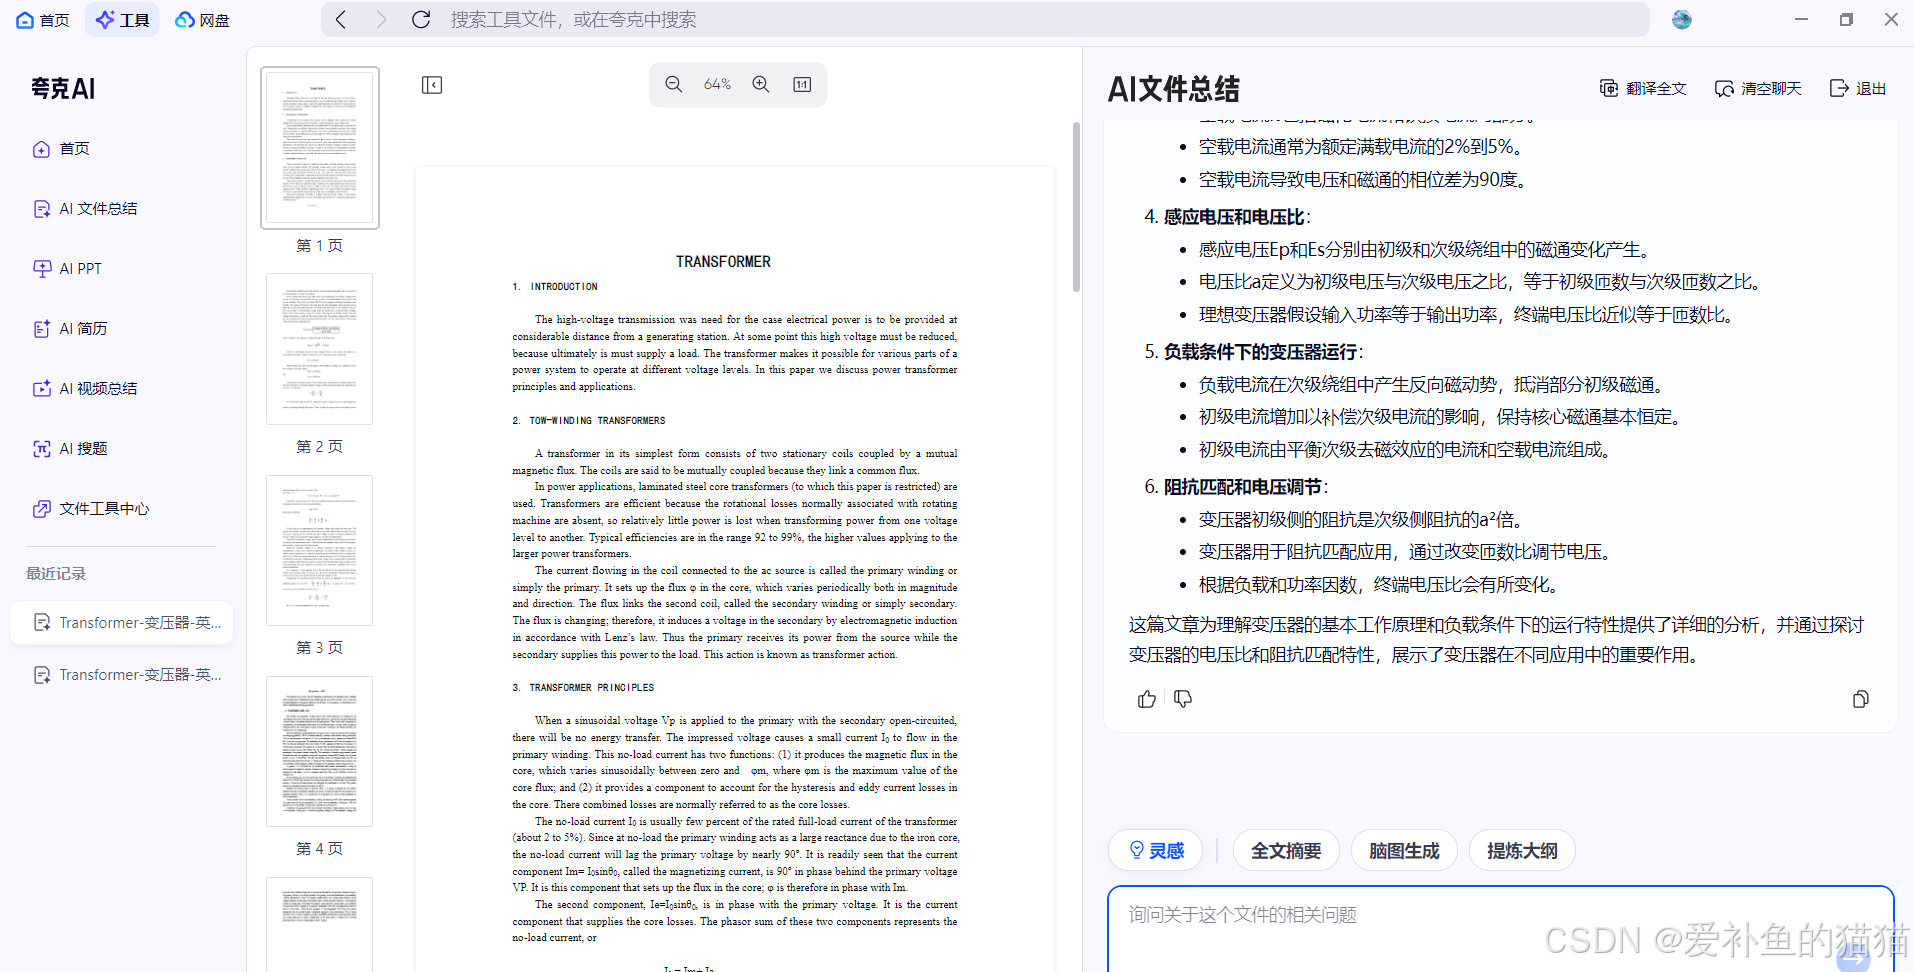Switch to the 工具 tab
1914x972 pixels.
point(123,20)
